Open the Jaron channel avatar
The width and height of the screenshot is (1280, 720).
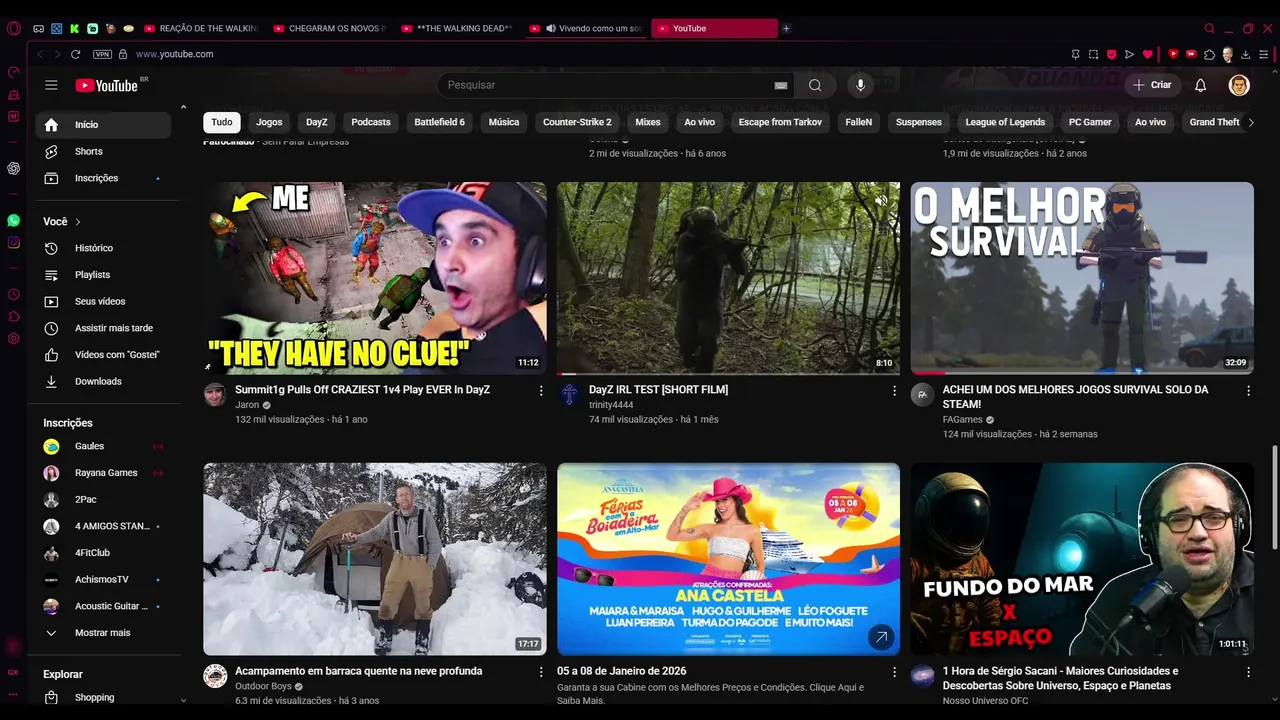click(215, 394)
